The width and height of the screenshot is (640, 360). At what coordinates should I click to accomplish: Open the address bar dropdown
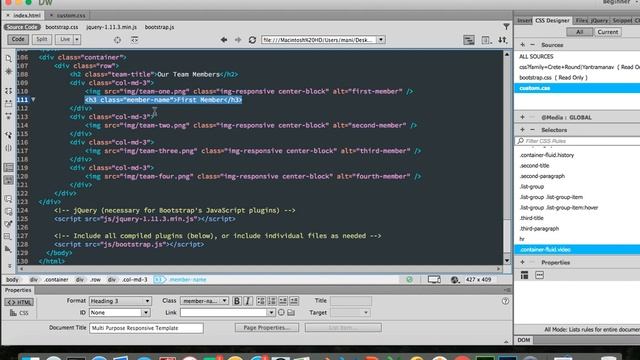pos(381,40)
